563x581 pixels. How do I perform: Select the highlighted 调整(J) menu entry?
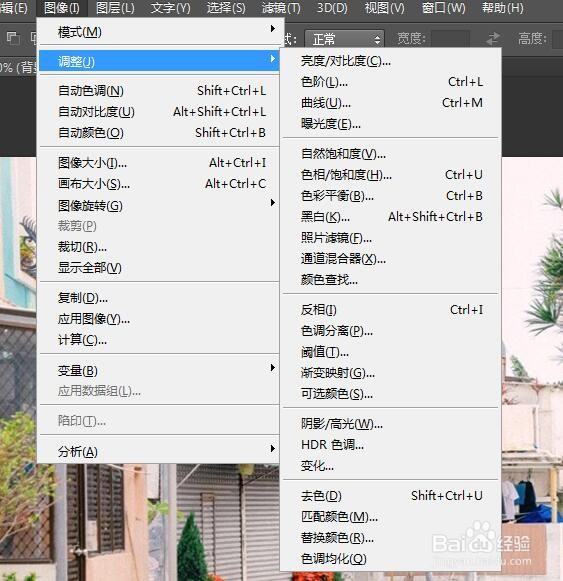coord(159,61)
